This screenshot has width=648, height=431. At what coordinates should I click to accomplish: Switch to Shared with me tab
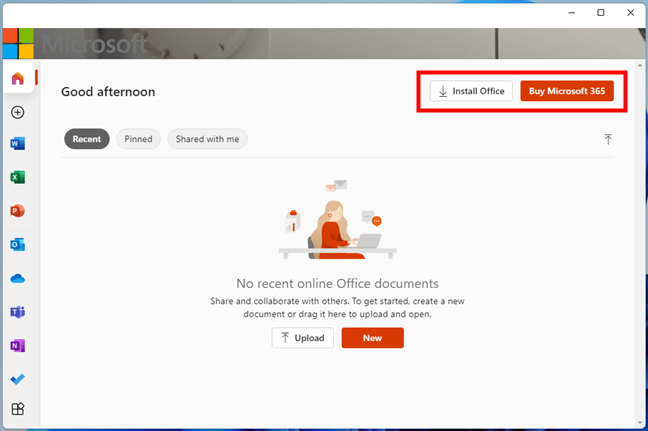click(x=207, y=139)
